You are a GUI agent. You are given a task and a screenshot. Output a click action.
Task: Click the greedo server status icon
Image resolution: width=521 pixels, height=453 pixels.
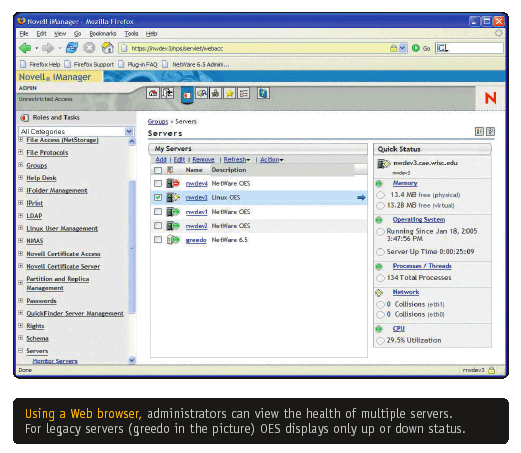tap(173, 240)
